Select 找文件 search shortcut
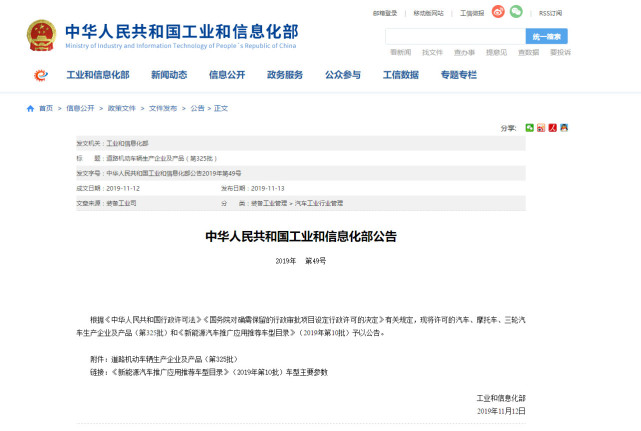 pyautogui.click(x=433, y=52)
